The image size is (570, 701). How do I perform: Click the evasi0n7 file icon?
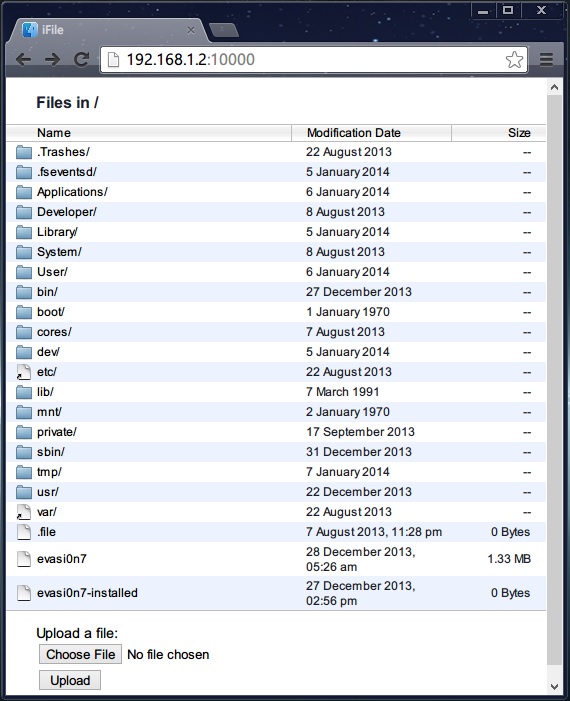coord(24,559)
